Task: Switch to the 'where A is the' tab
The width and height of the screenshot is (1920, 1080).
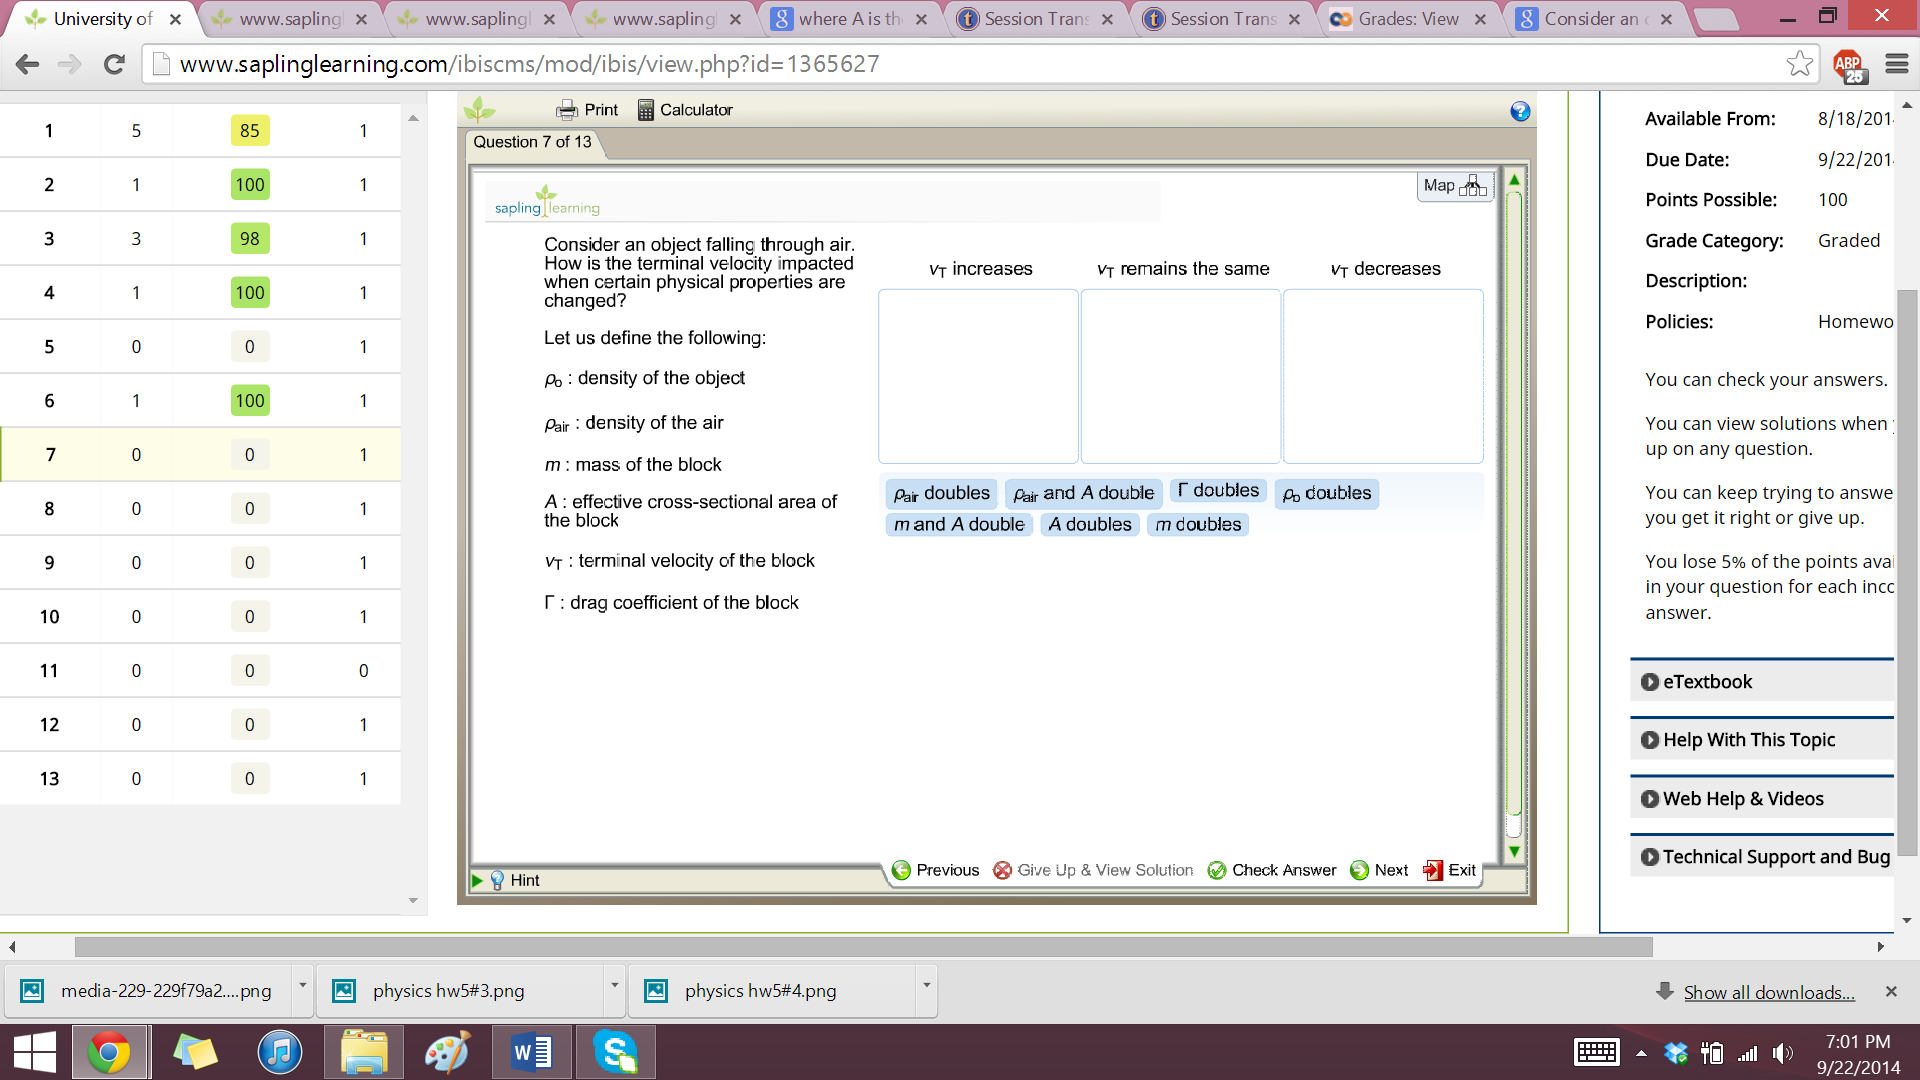Action: 850,19
